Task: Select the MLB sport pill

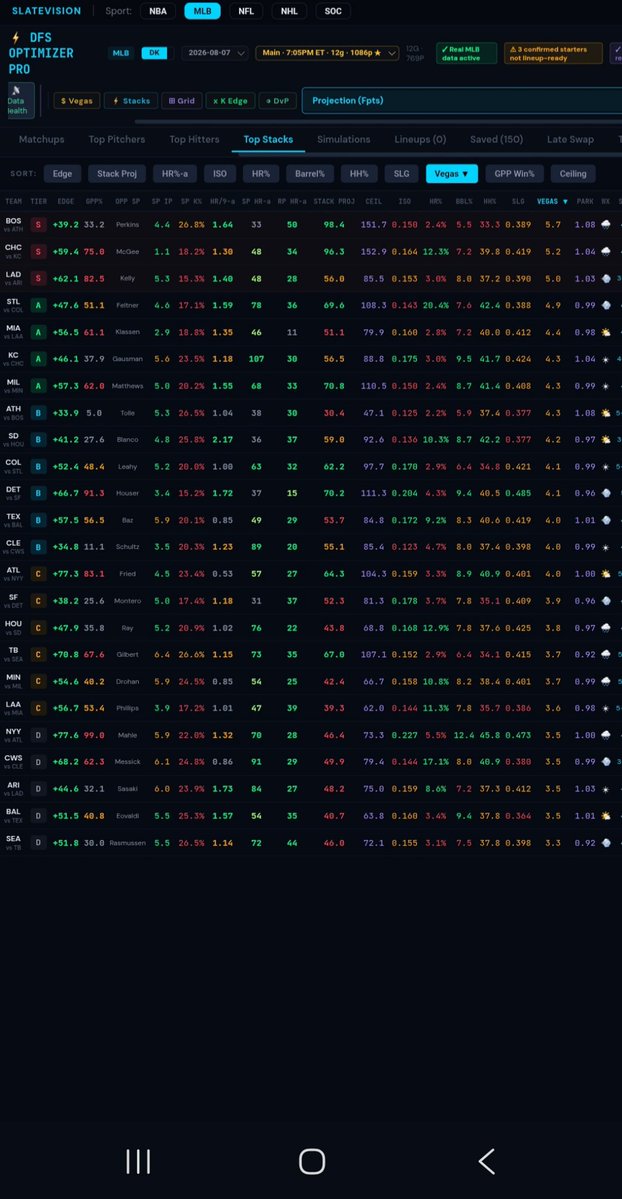Action: 202,11
